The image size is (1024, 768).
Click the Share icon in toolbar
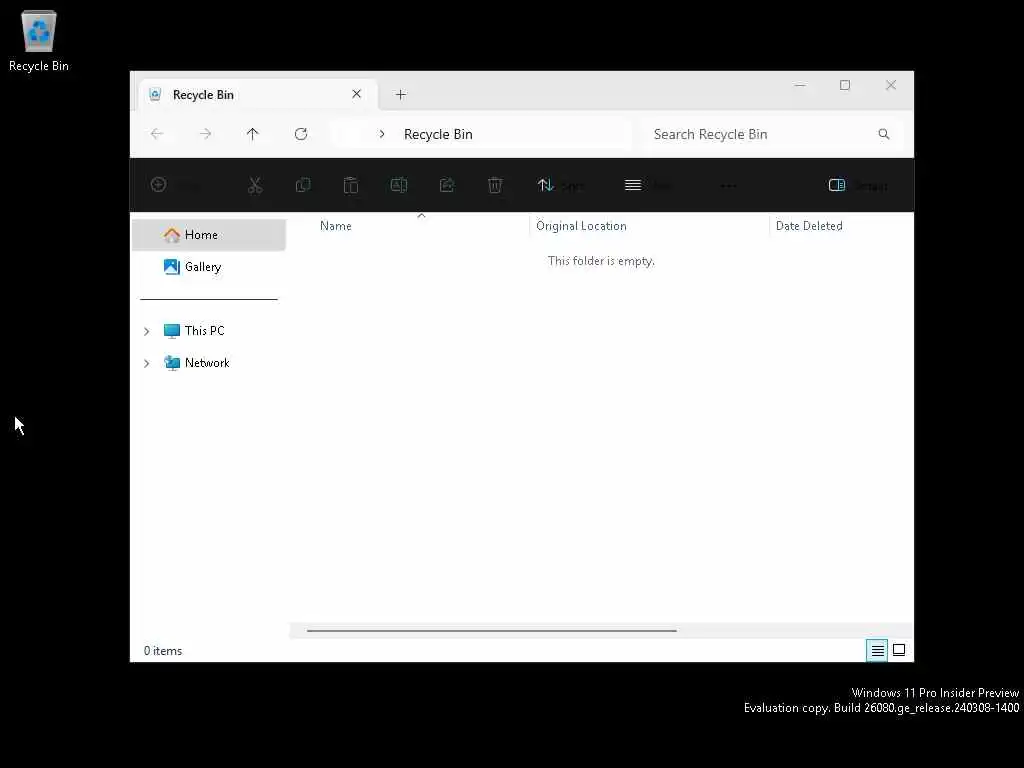tap(447, 185)
